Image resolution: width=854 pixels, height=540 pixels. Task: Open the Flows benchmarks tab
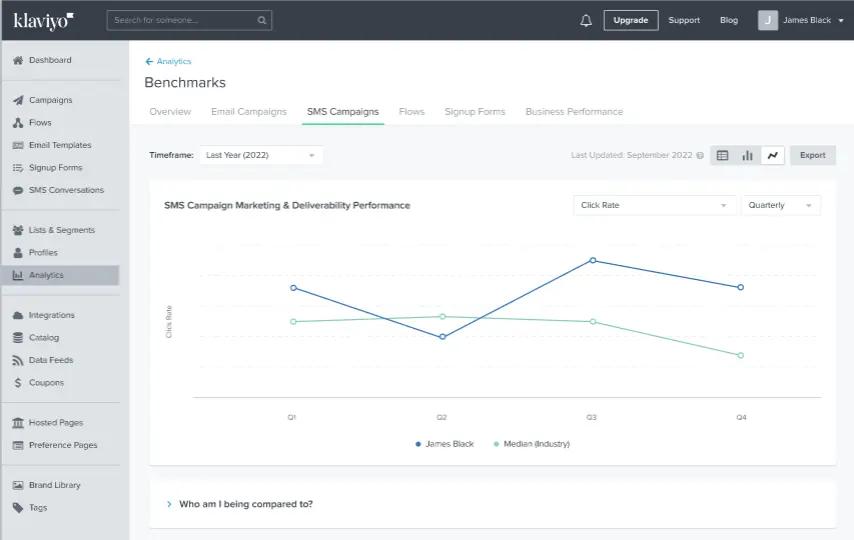pyautogui.click(x=411, y=112)
